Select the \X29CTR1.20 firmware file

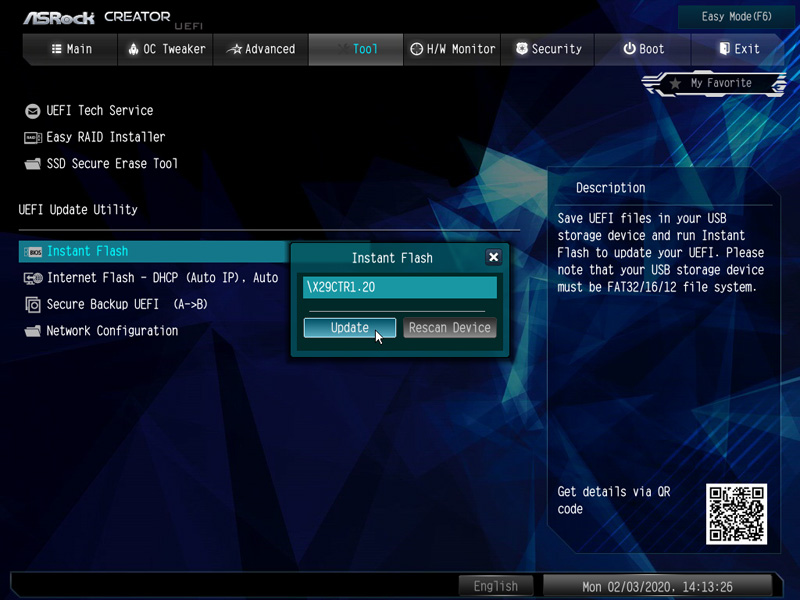click(399, 287)
